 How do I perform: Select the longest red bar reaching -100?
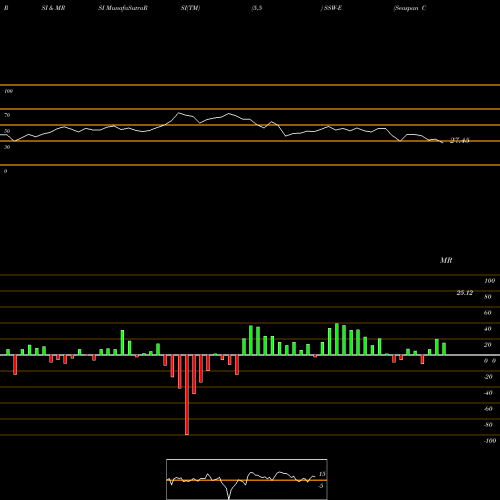coord(187,395)
